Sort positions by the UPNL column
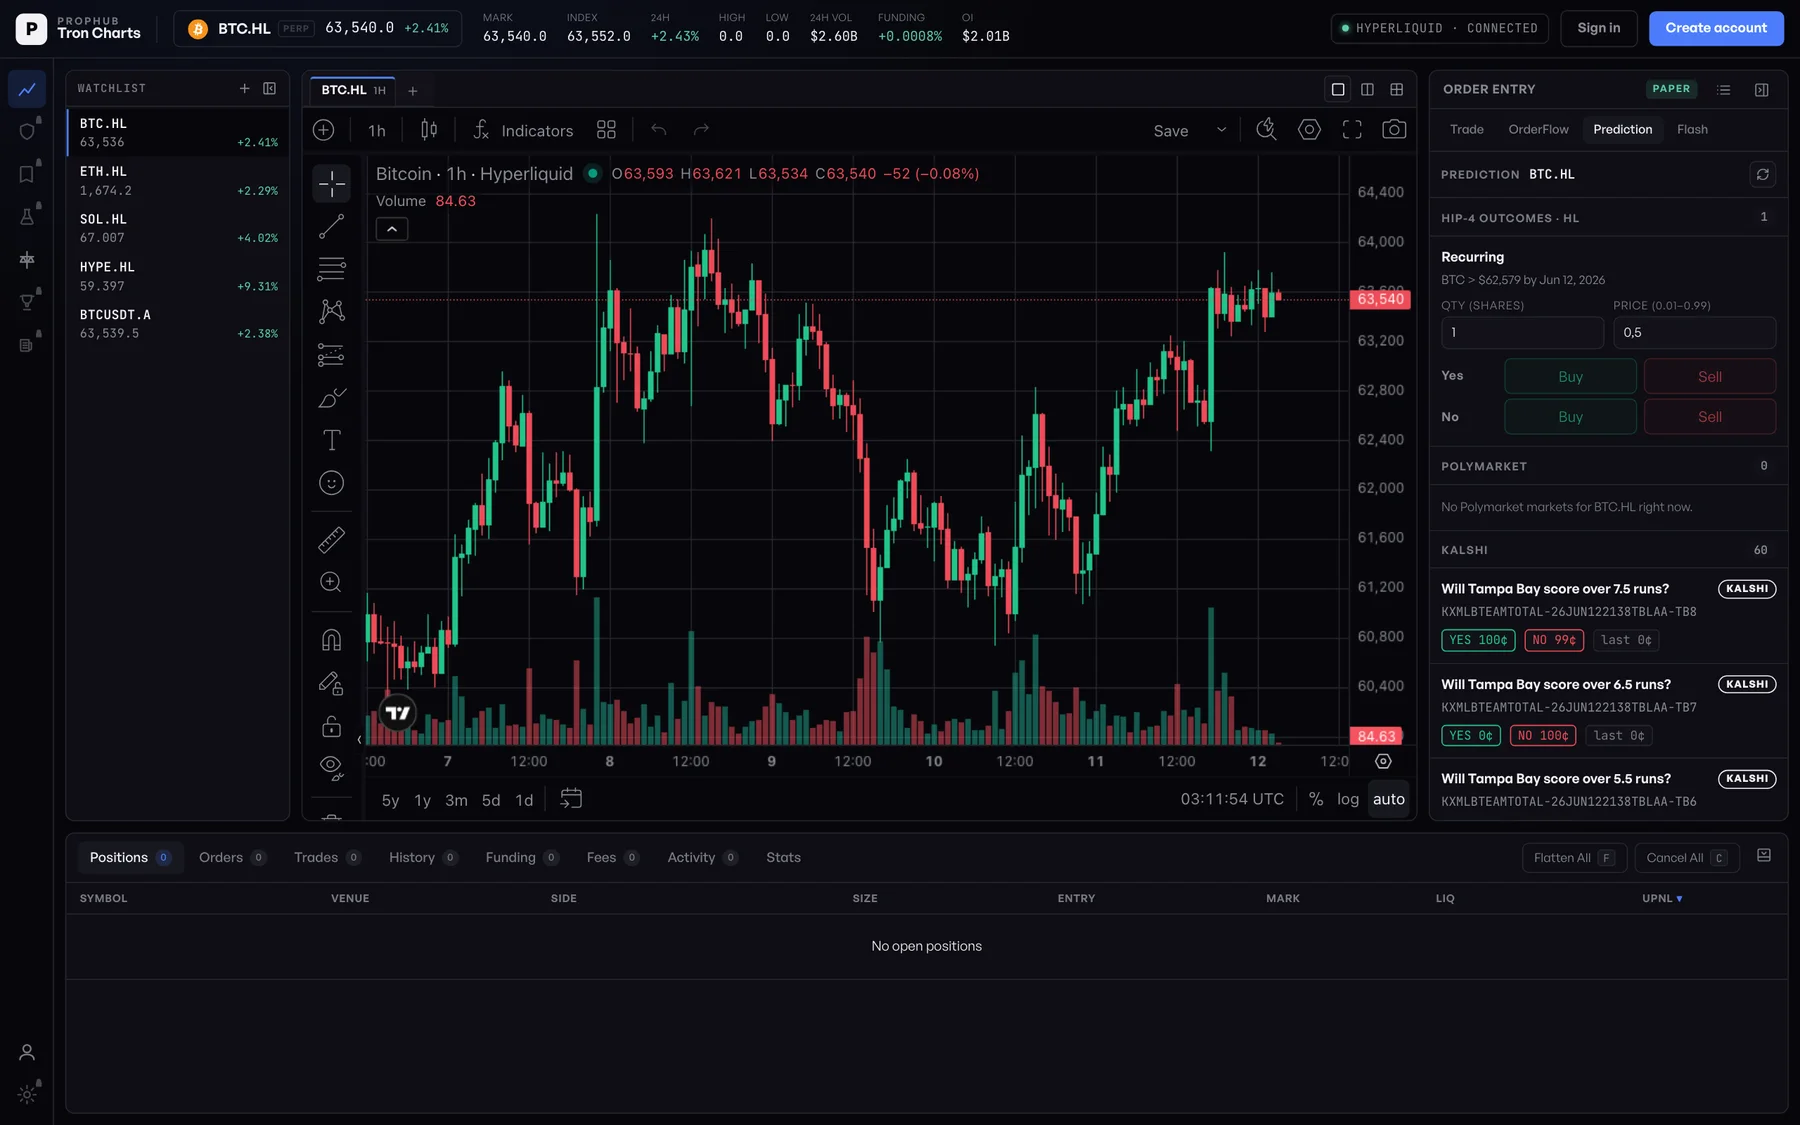The height and width of the screenshot is (1125, 1800). (x=1662, y=898)
